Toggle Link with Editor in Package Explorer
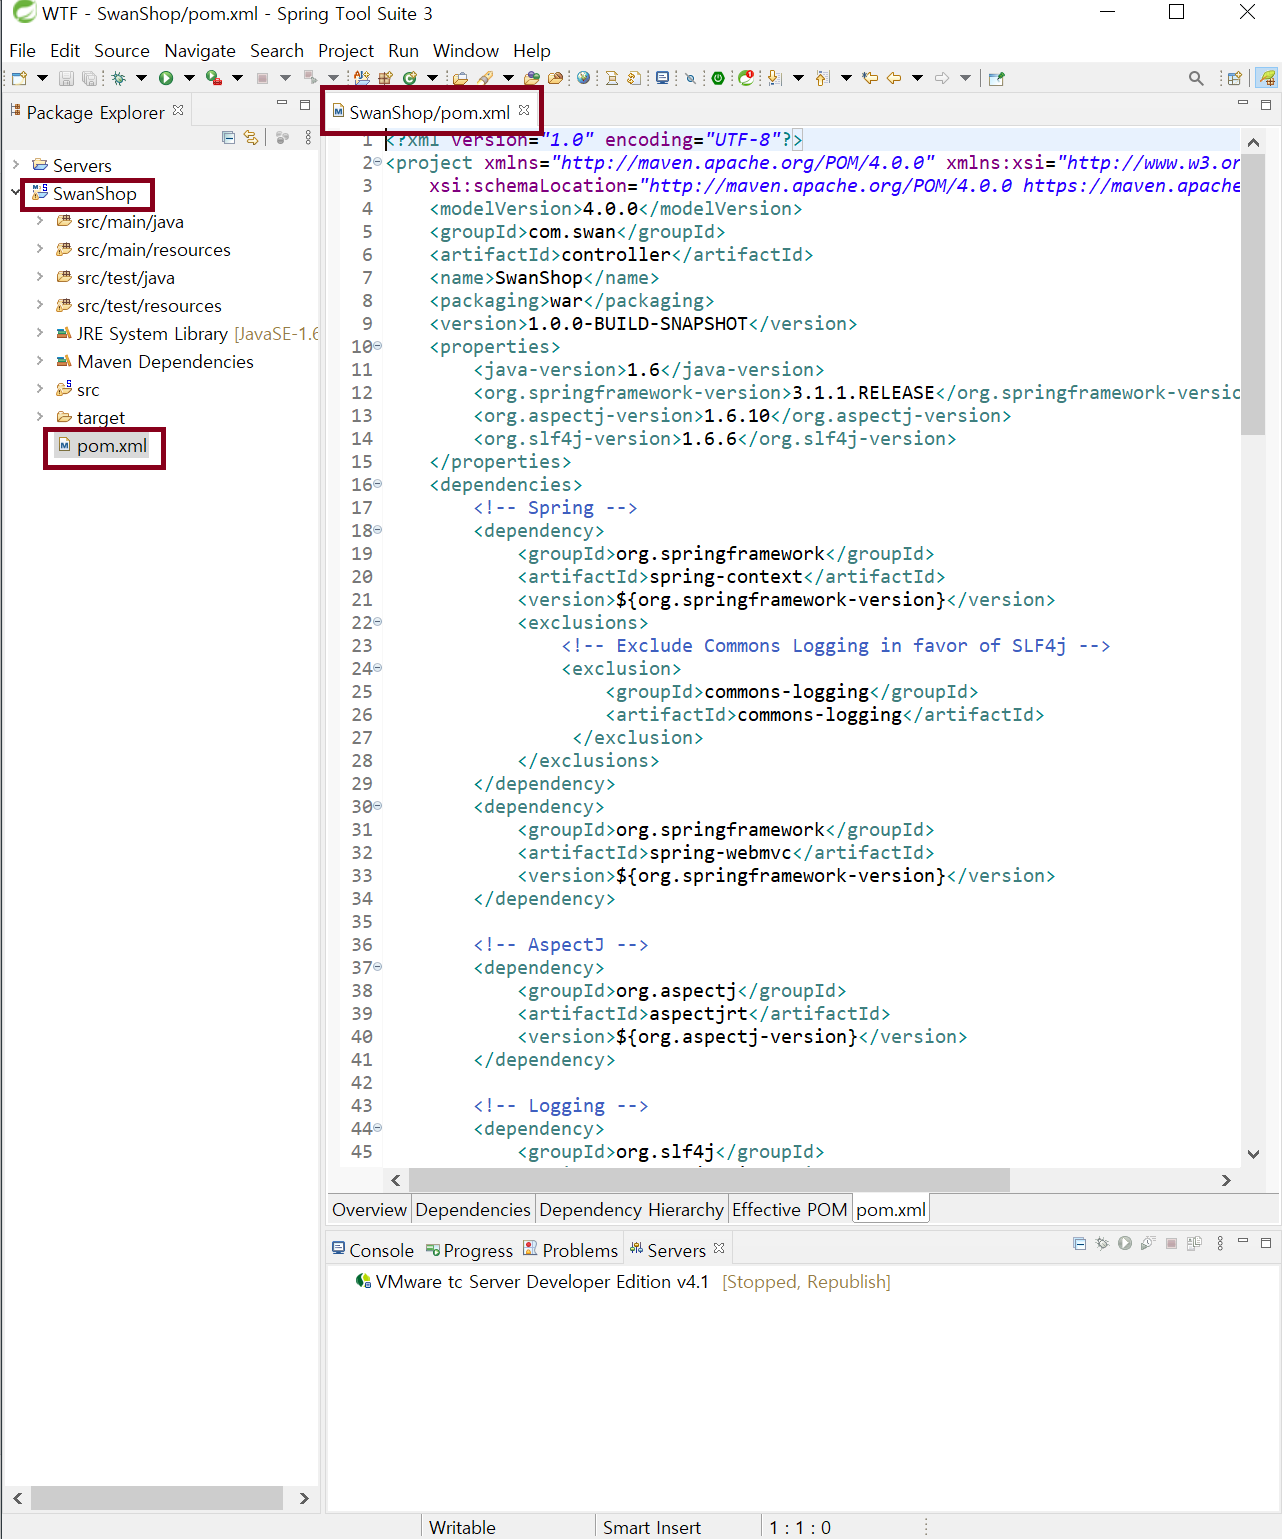This screenshot has width=1282, height=1539. pyautogui.click(x=251, y=138)
